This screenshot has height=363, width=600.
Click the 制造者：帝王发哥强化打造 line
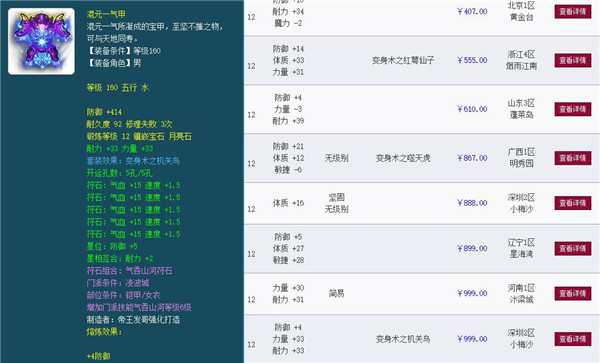[133, 319]
